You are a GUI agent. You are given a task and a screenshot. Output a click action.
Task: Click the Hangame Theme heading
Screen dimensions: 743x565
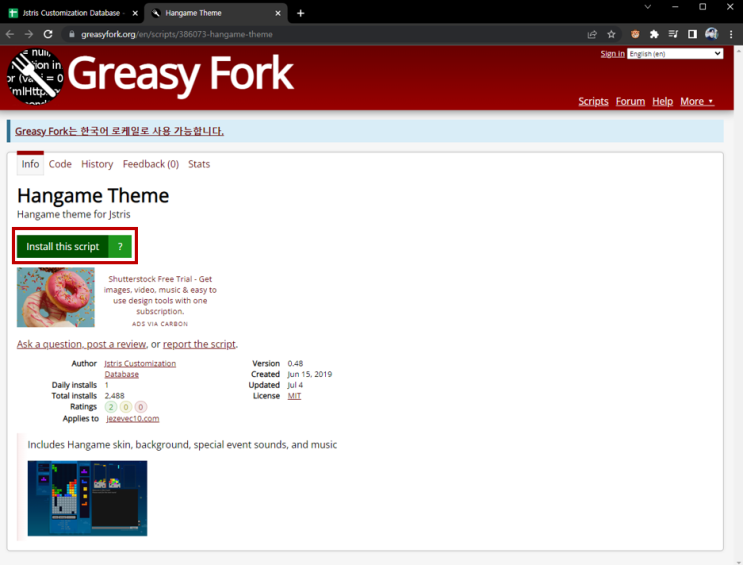click(93, 196)
